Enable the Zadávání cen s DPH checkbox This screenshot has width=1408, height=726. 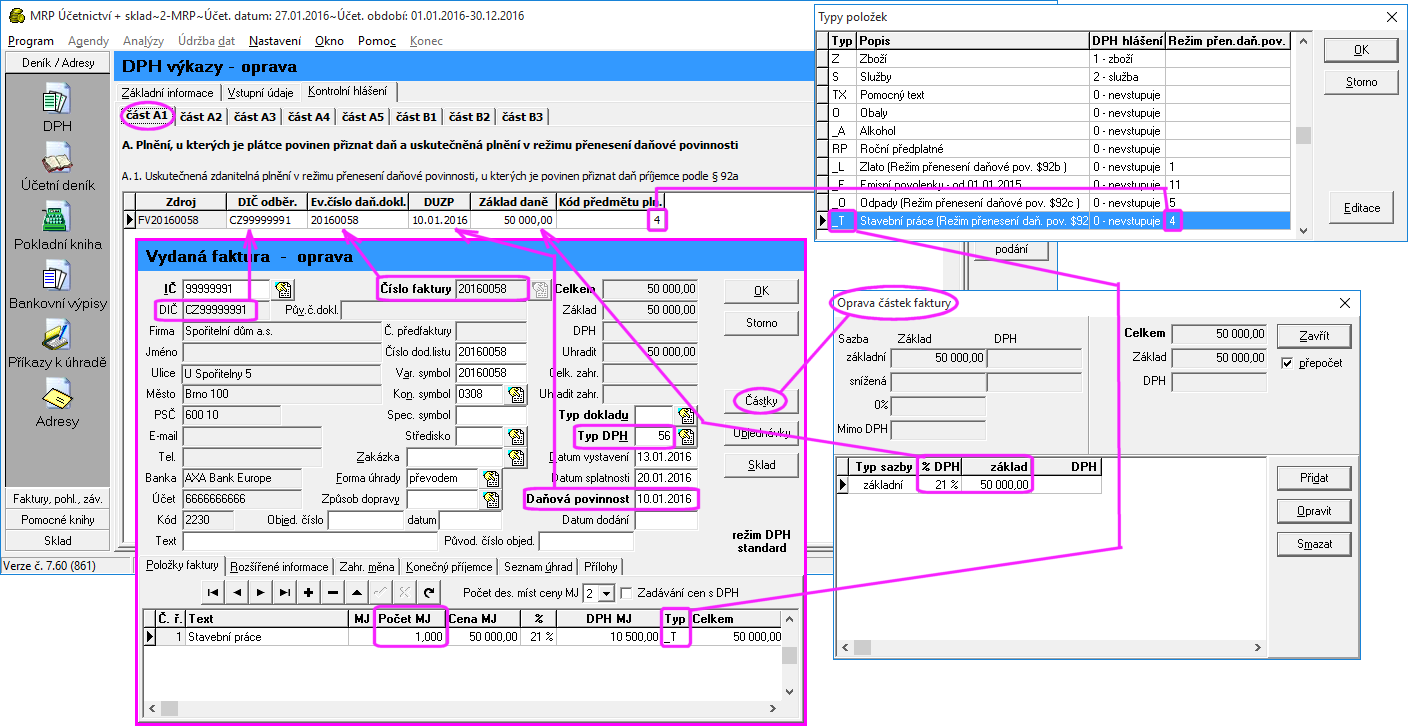(x=627, y=593)
